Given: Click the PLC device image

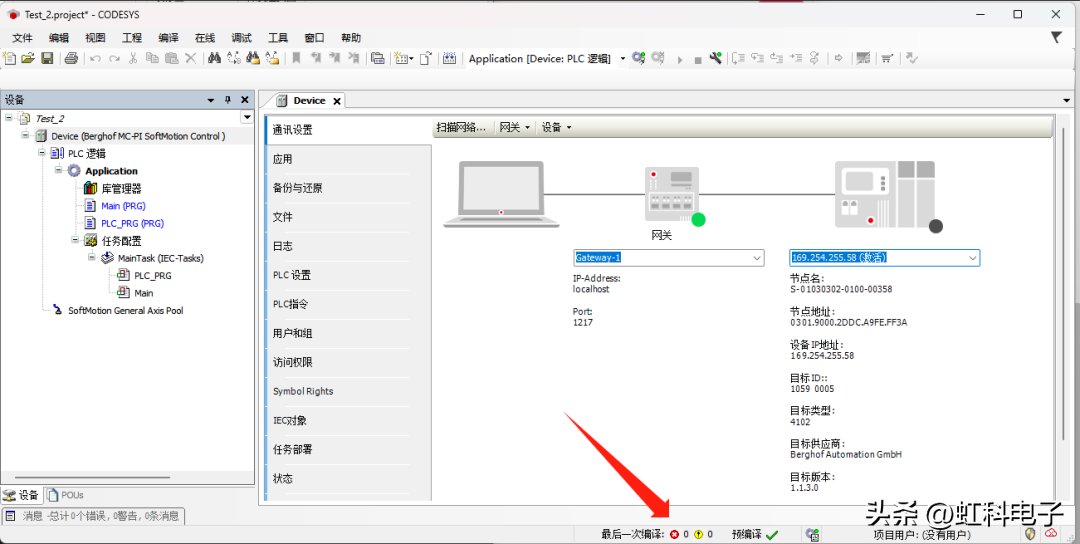Looking at the screenshot, I should point(885,194).
